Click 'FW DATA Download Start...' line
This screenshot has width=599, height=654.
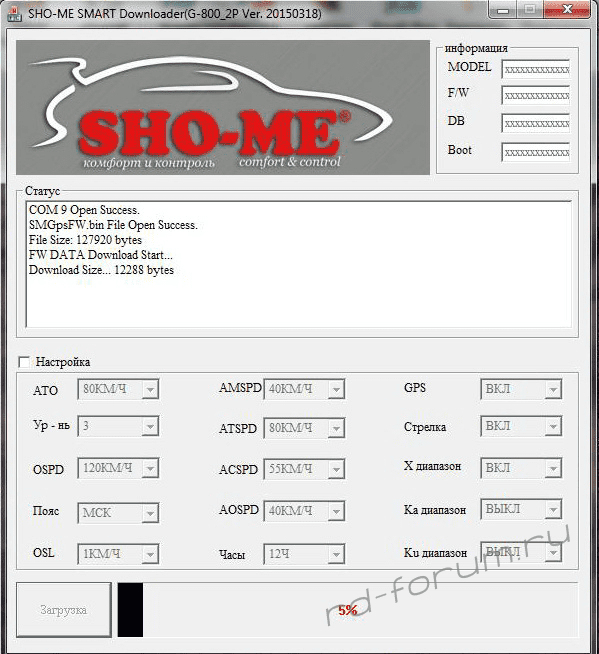click(101, 255)
